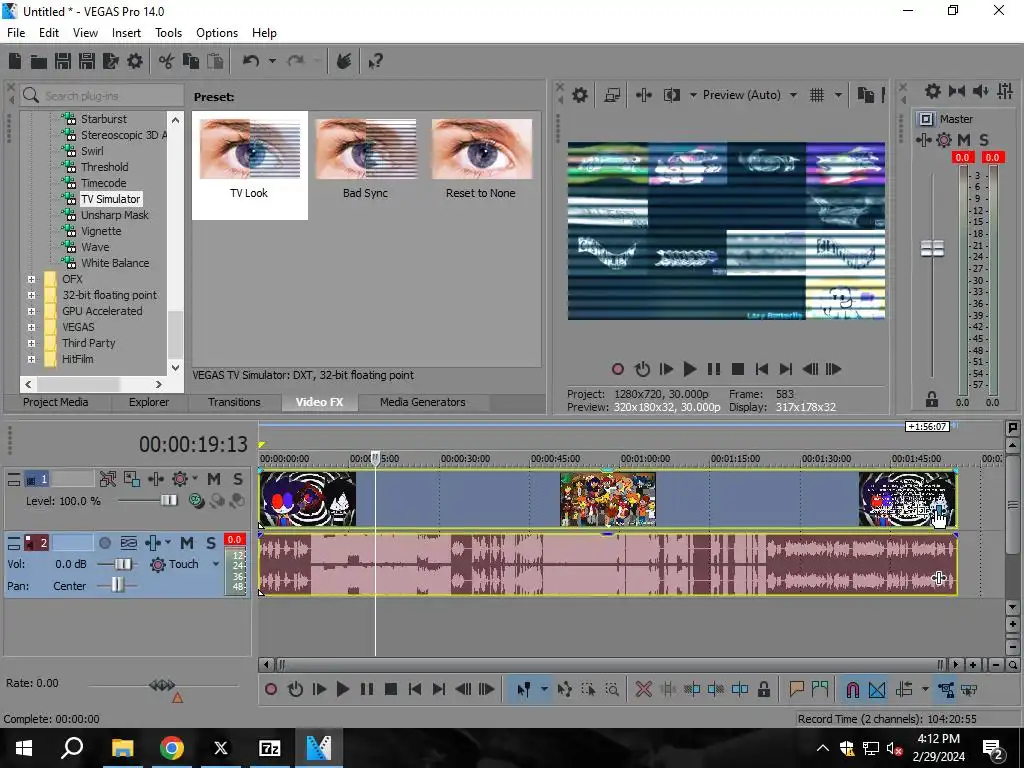Toggle preview on external monitor
Image resolution: width=1024 pixels, height=768 pixels.
(x=612, y=95)
